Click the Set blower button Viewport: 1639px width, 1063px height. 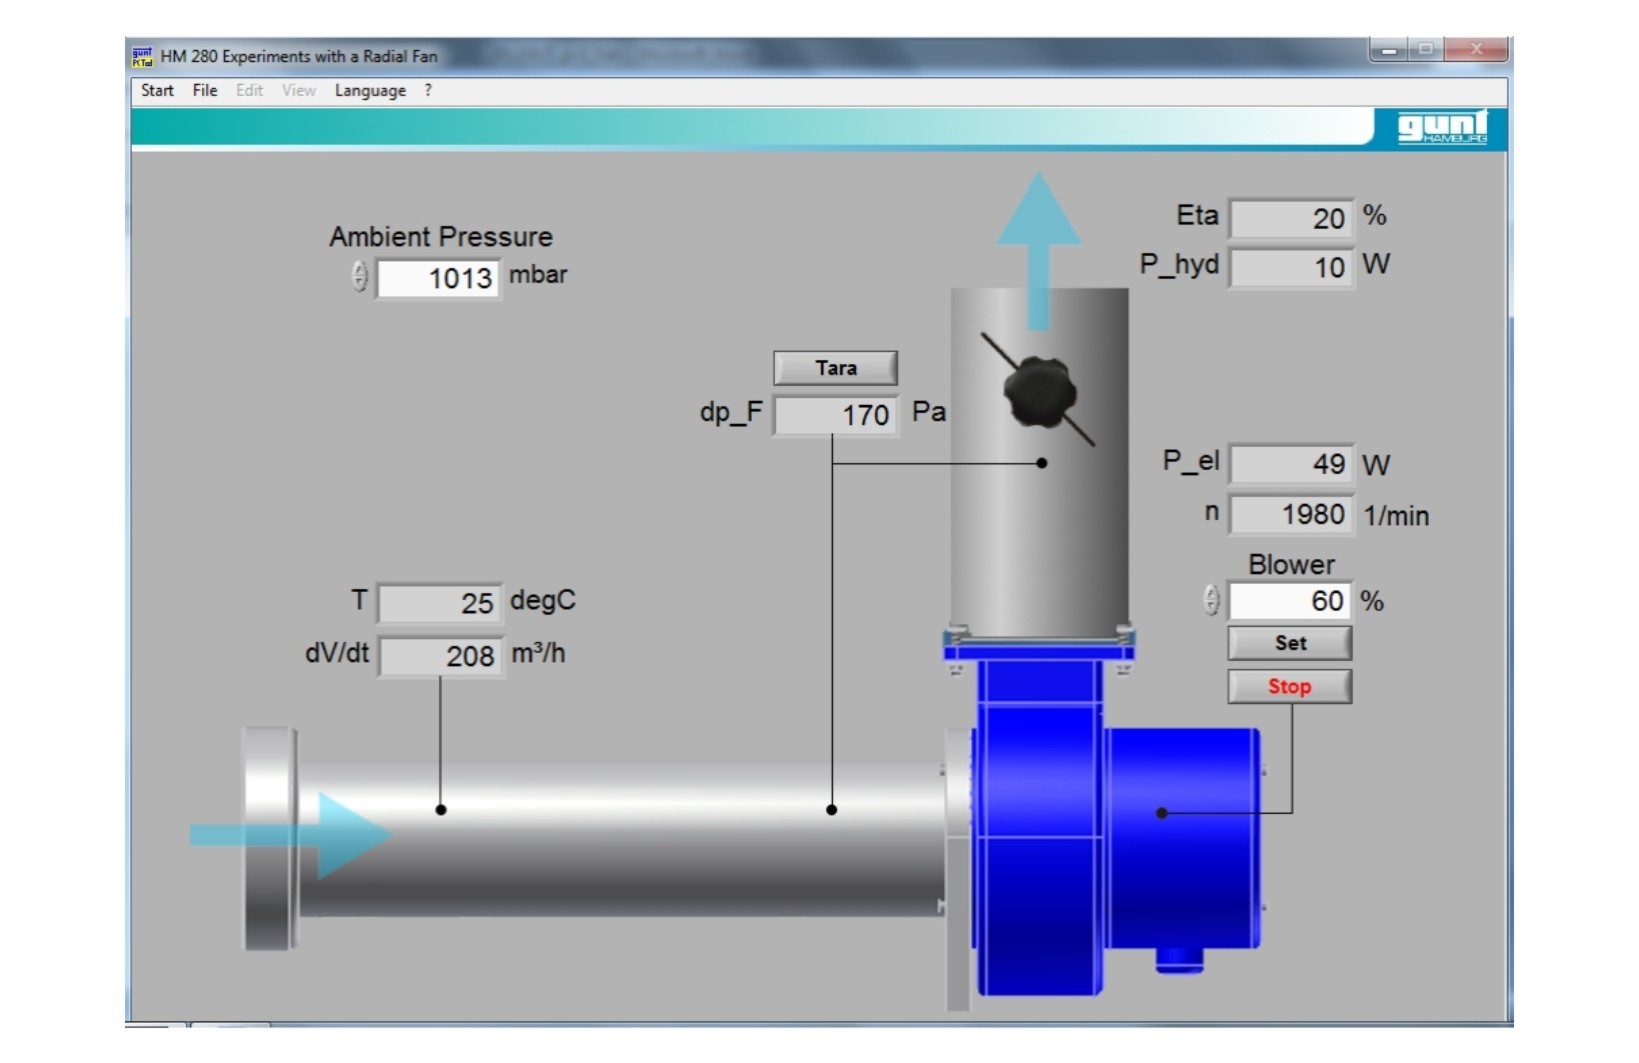click(1290, 643)
